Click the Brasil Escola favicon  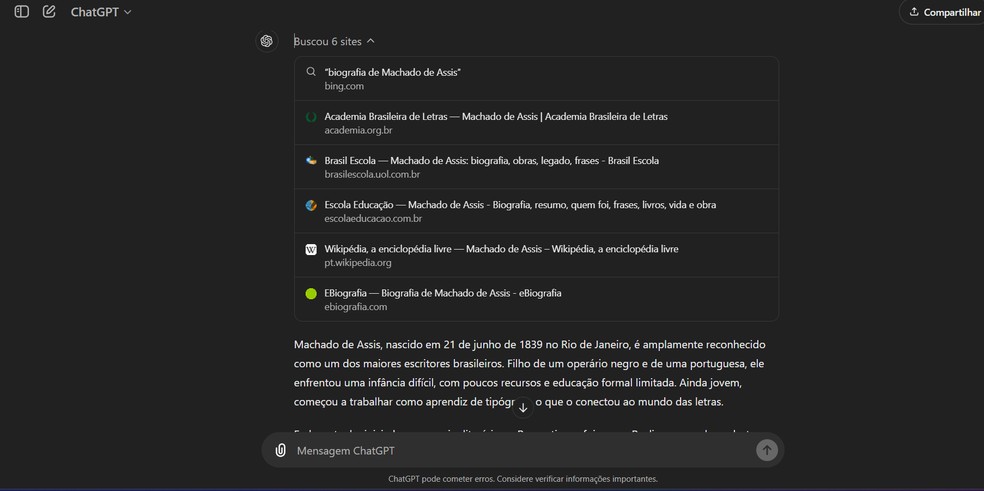point(311,161)
